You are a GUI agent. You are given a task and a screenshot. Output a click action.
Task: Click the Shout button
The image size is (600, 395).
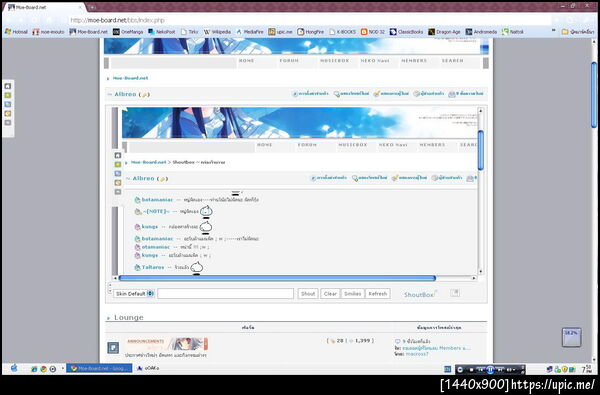click(x=308, y=294)
